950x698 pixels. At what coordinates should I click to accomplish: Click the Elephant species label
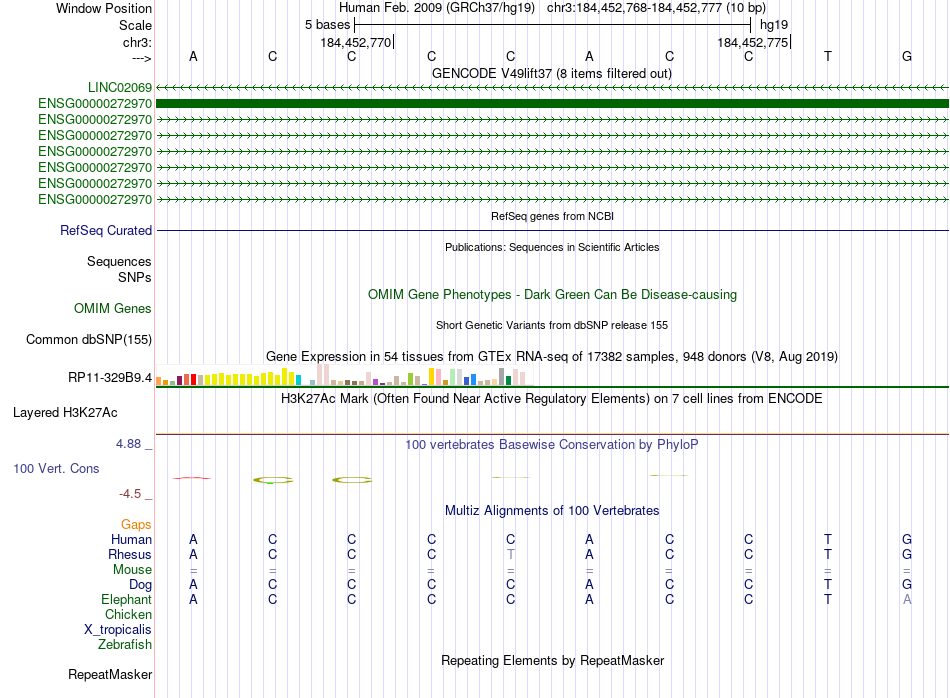[x=127, y=599]
